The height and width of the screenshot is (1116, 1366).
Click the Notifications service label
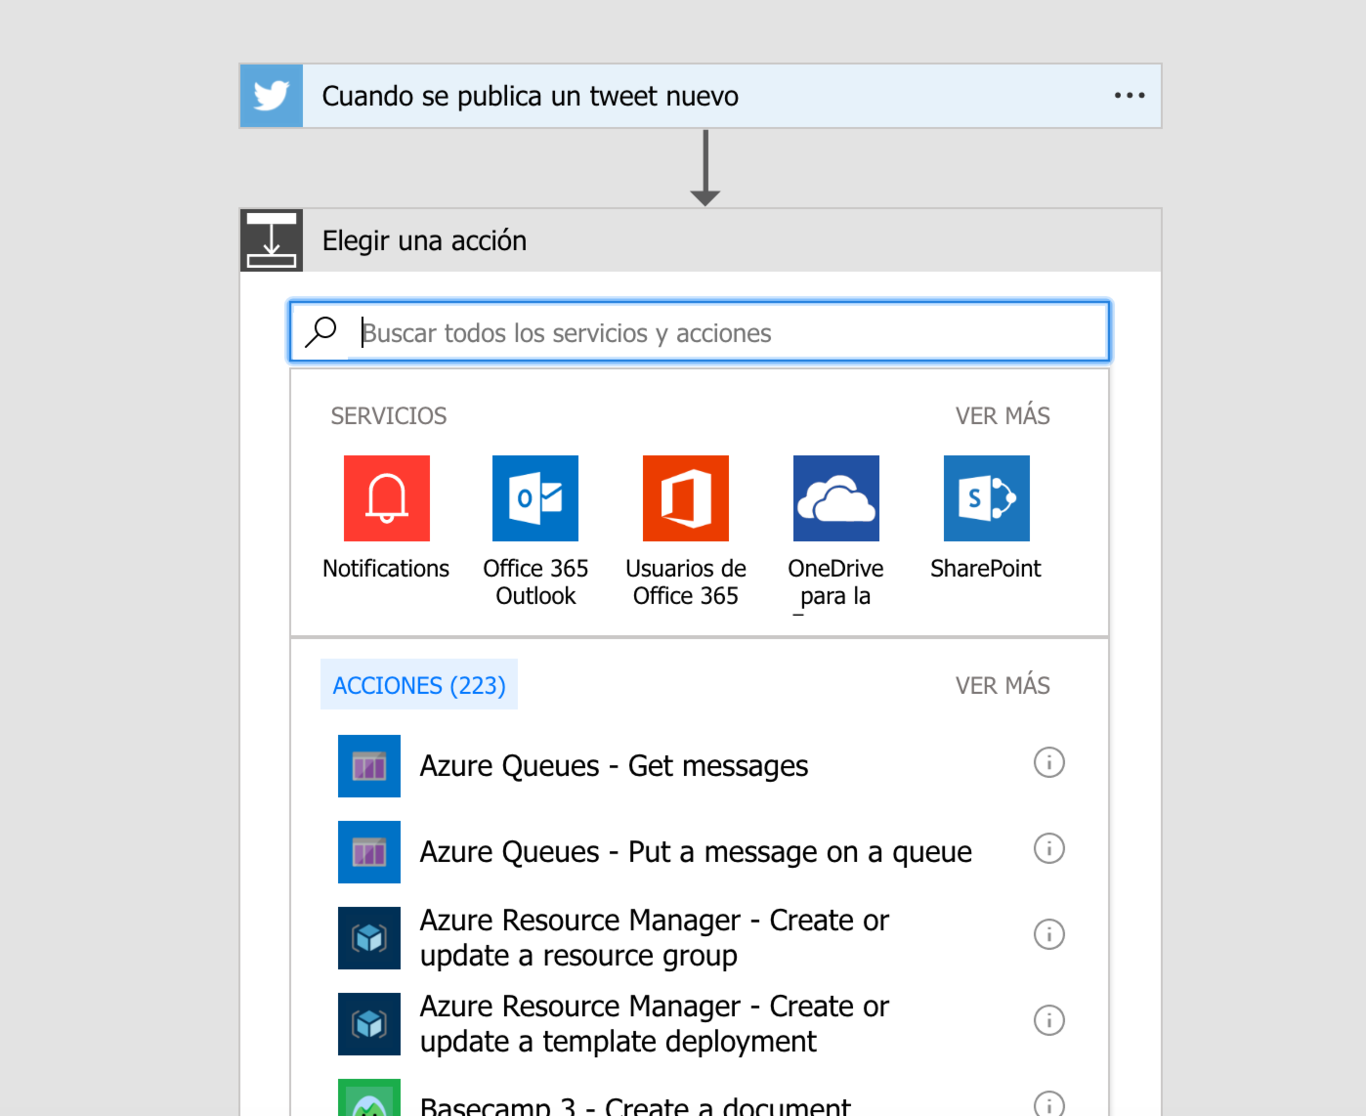(x=386, y=569)
